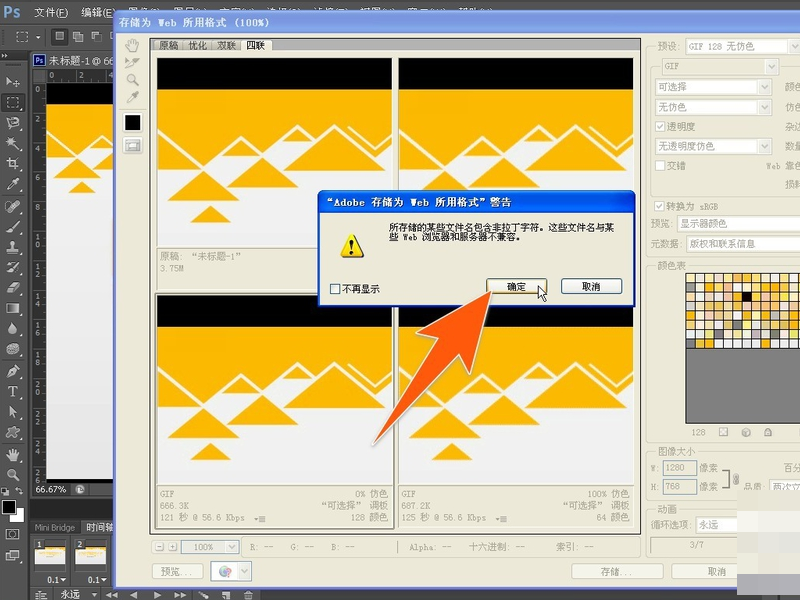Select the Eyedropper tool in left toolbar
This screenshot has width=800, height=600.
(13, 184)
